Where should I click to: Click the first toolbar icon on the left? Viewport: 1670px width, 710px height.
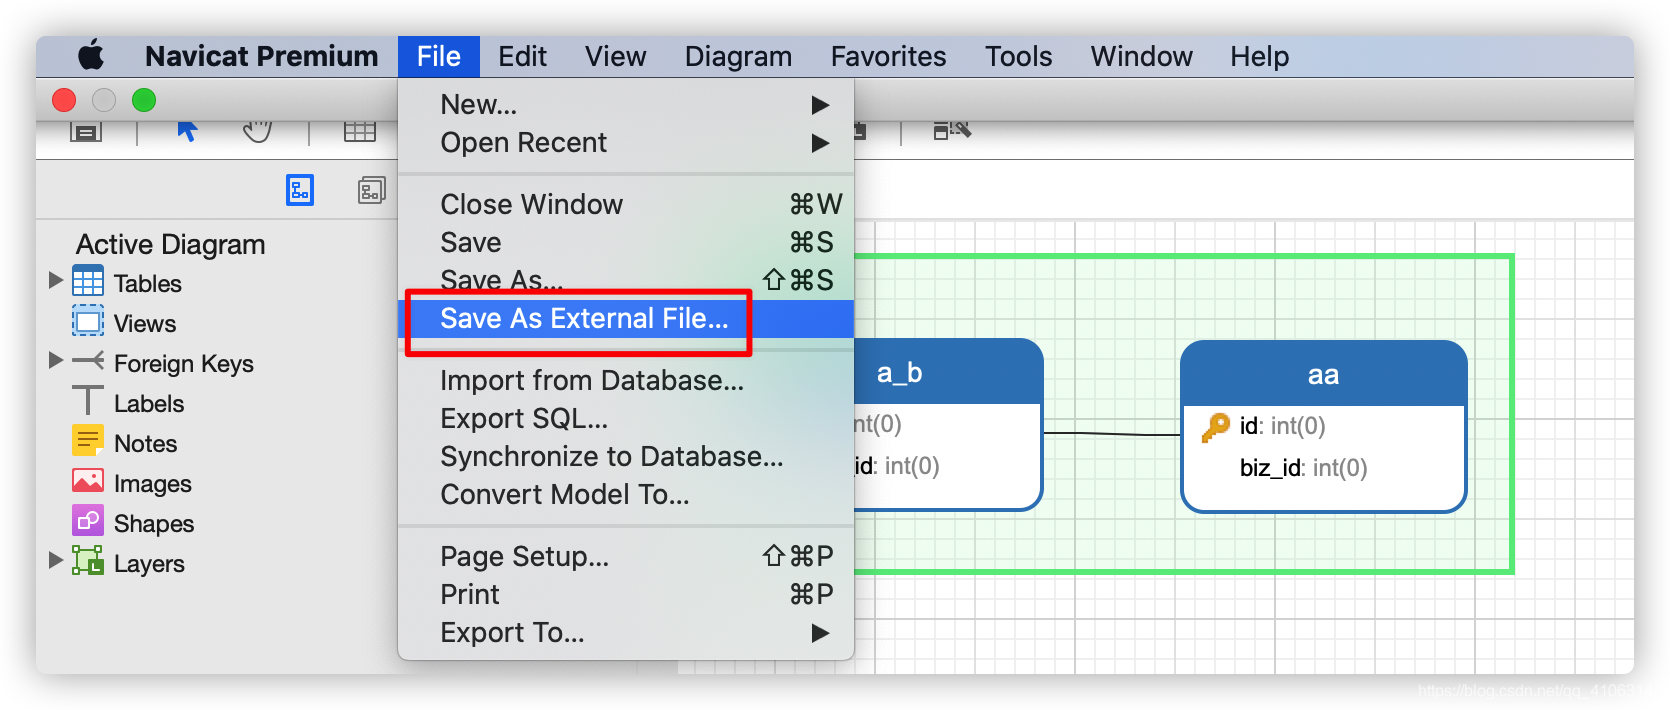click(x=86, y=132)
